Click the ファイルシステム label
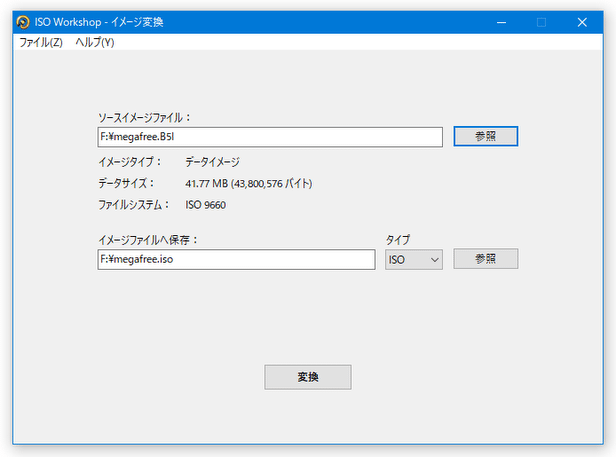616x457 pixels. point(134,206)
